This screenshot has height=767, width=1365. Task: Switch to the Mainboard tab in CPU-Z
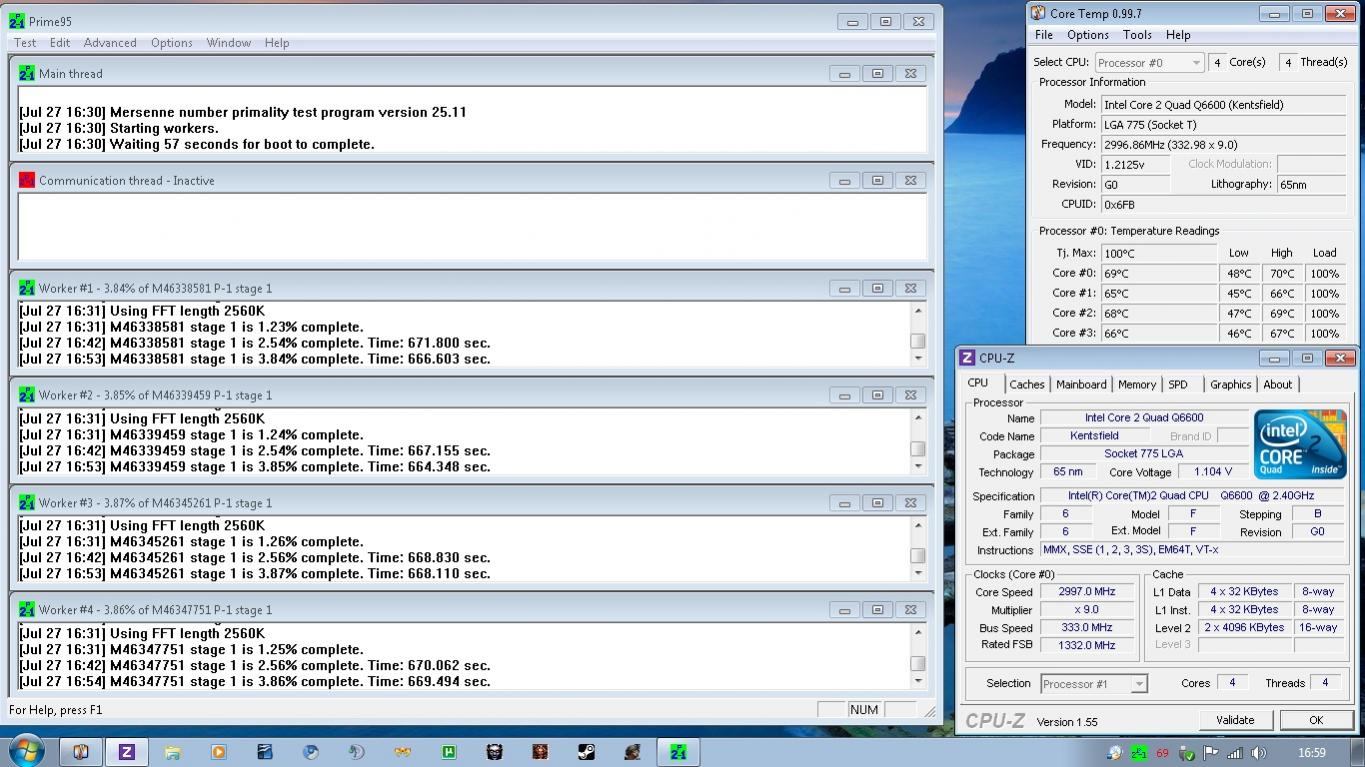(x=1081, y=385)
